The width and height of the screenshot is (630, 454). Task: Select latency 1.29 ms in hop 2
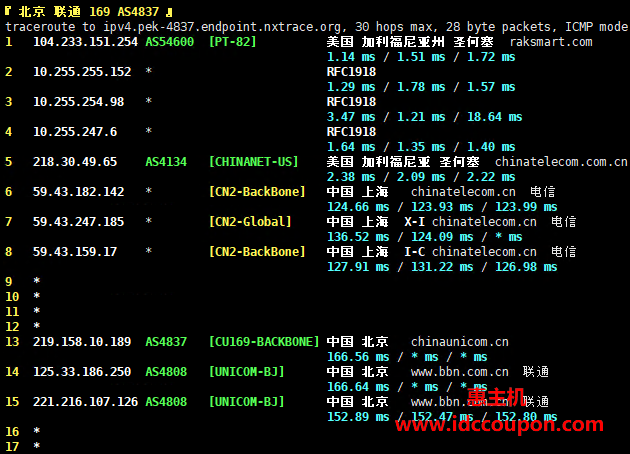coord(351,87)
